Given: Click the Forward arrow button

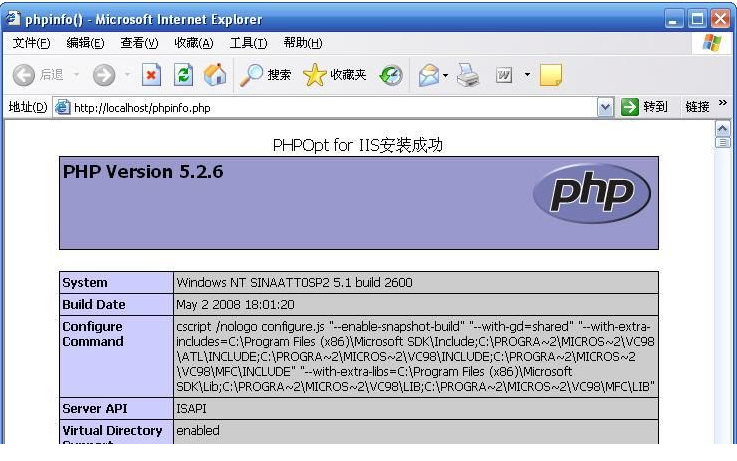Looking at the screenshot, I should pyautogui.click(x=104, y=75).
